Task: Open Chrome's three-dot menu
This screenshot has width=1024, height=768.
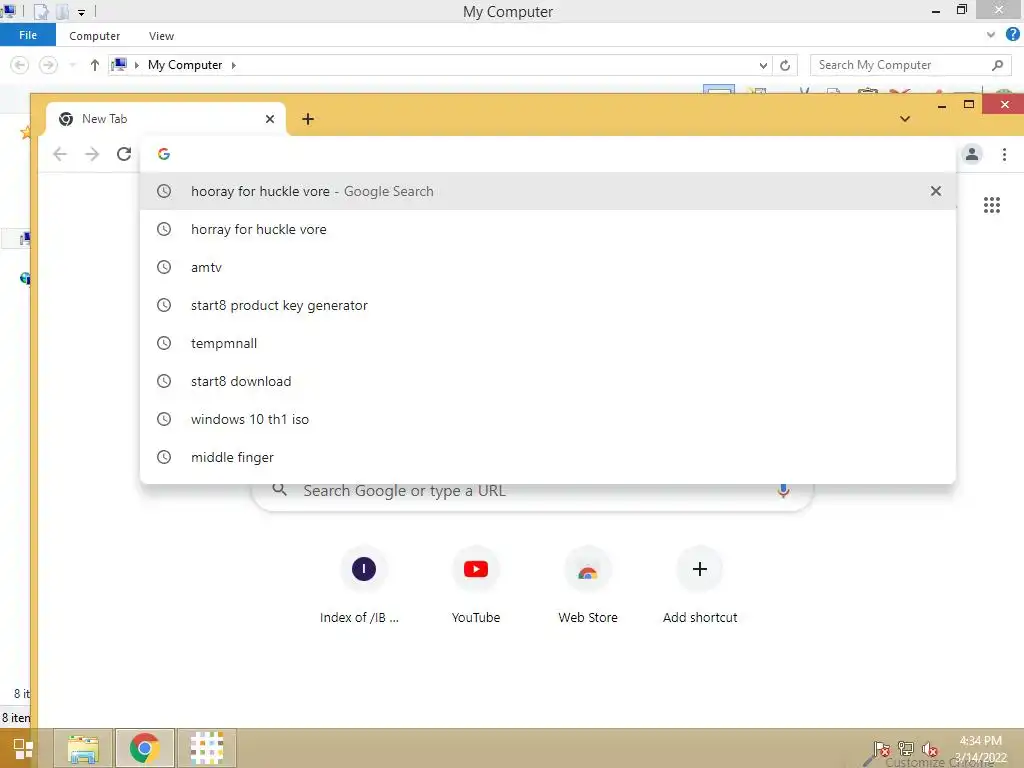Action: point(1004,154)
